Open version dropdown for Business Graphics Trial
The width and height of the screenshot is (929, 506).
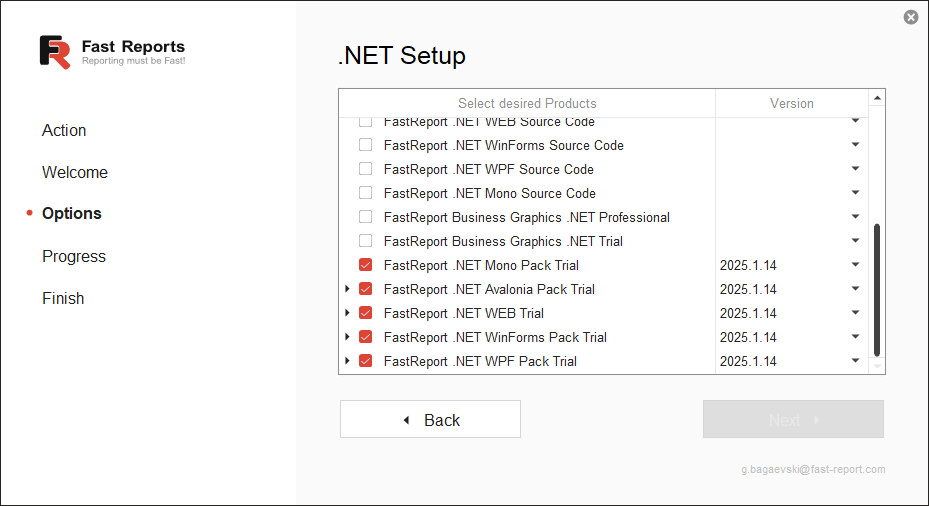pos(855,241)
